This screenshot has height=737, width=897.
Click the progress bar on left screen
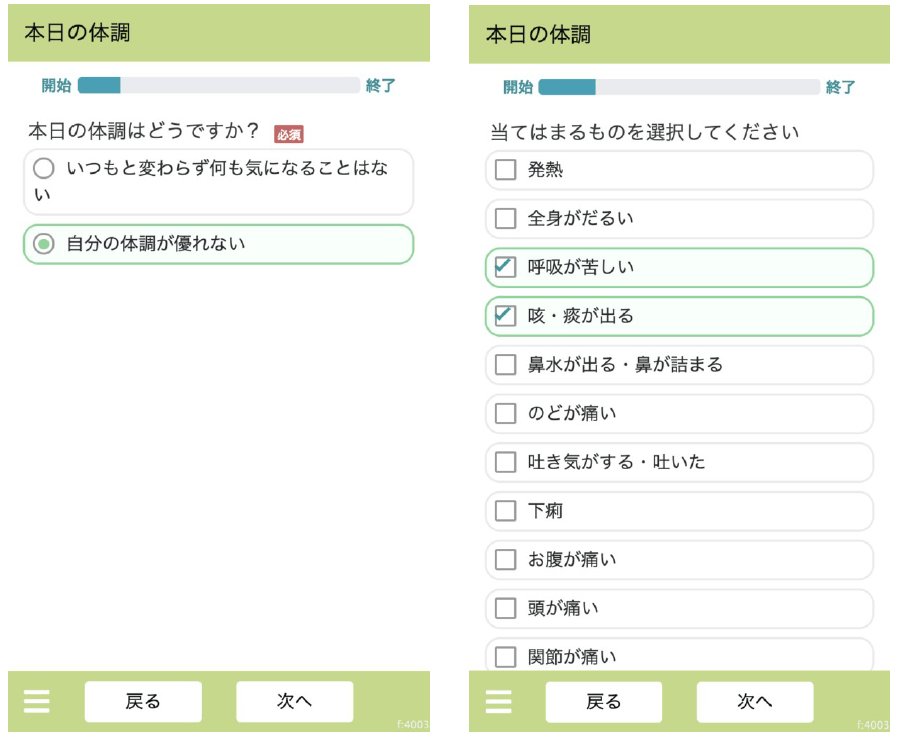pyautogui.click(x=218, y=86)
